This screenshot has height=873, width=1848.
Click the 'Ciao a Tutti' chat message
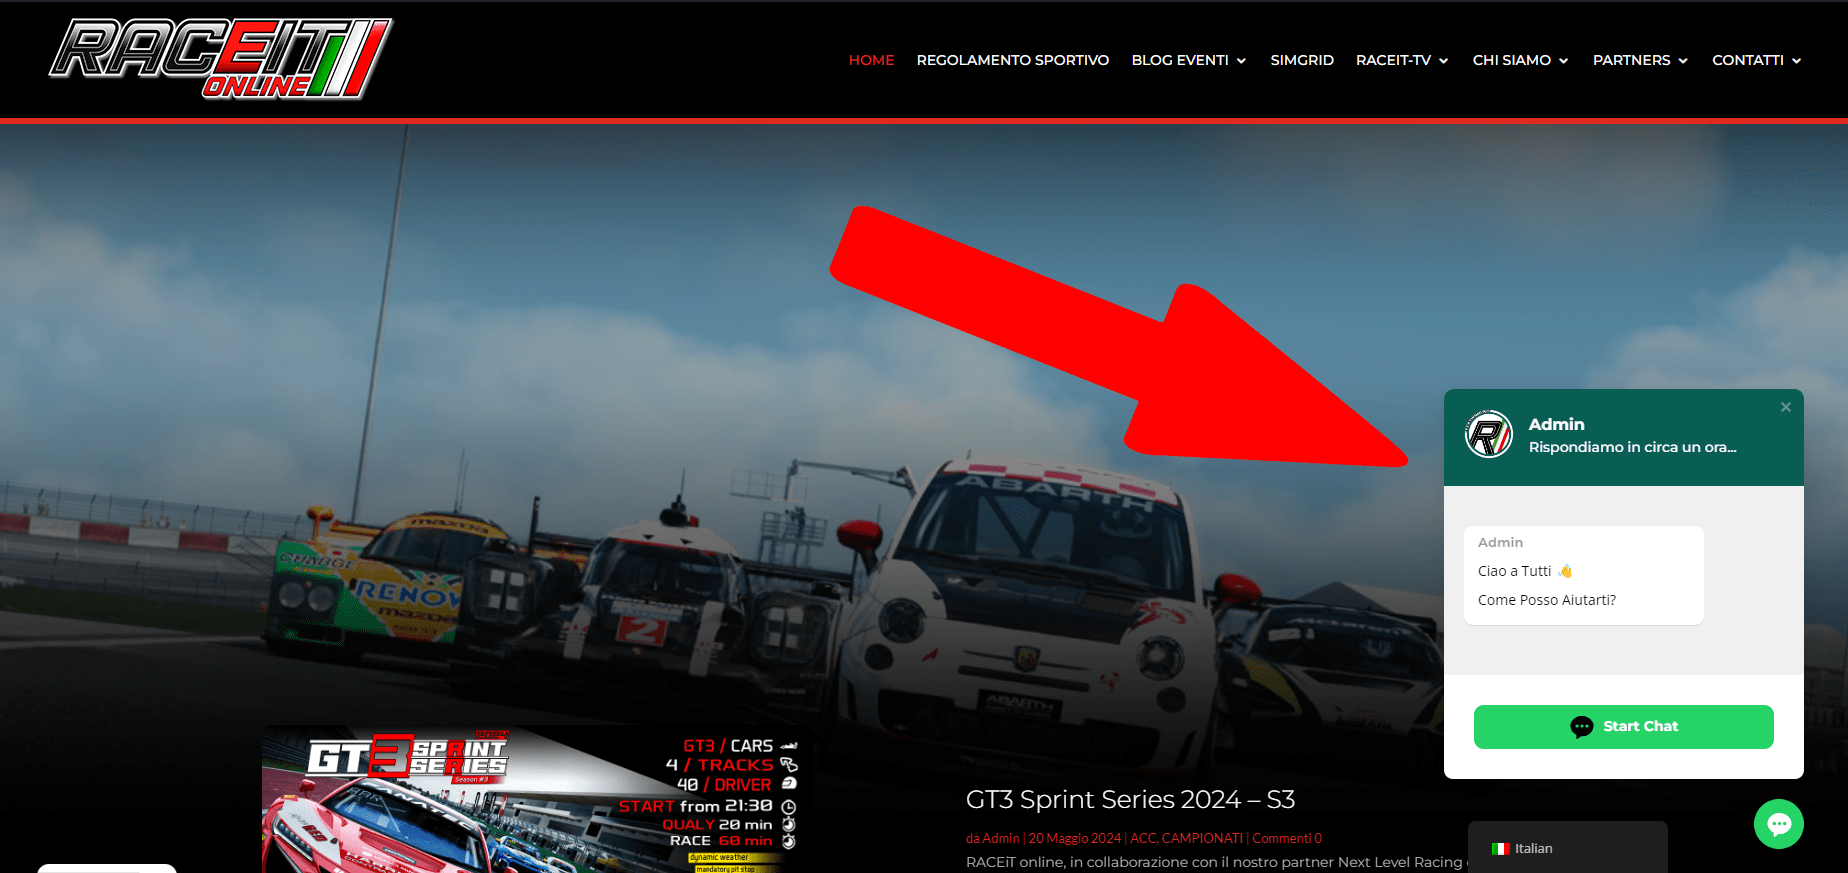coord(1524,571)
